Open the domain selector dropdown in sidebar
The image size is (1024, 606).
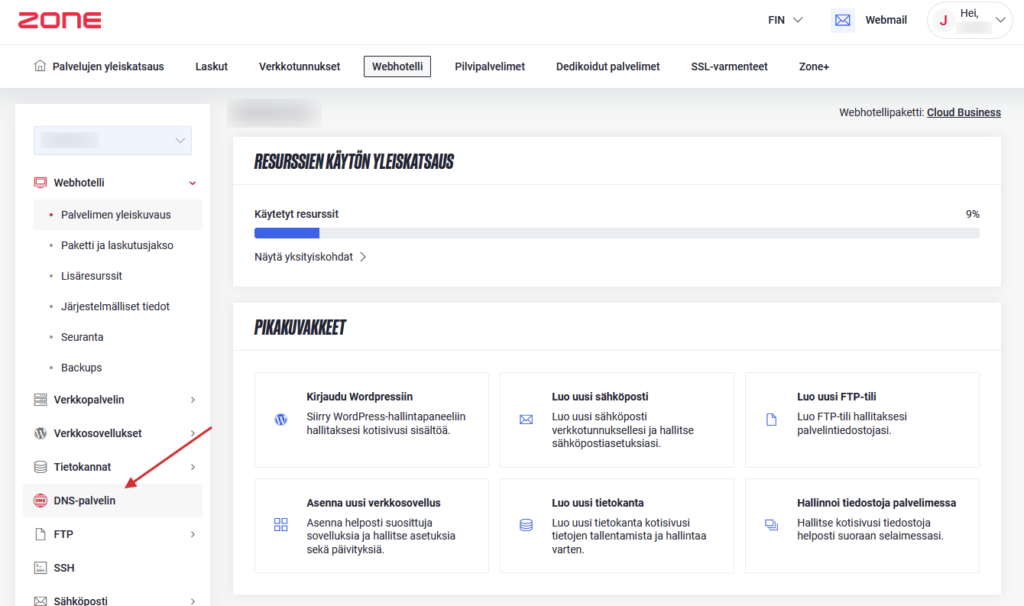tap(112, 140)
